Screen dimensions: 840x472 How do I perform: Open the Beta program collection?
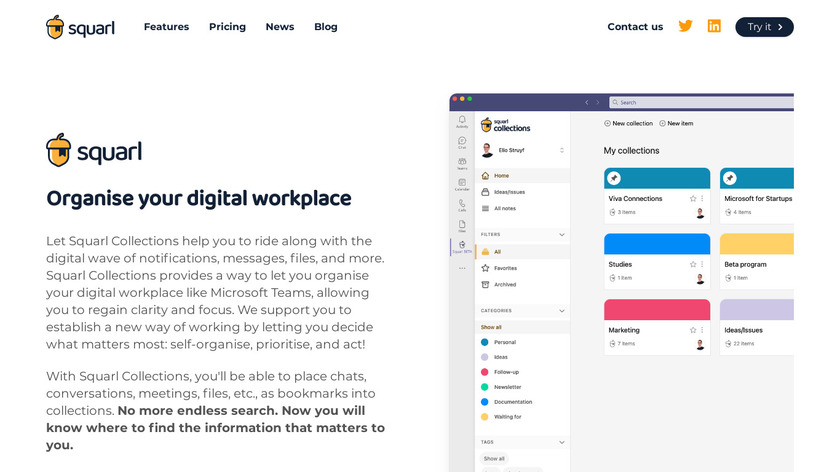click(756, 261)
